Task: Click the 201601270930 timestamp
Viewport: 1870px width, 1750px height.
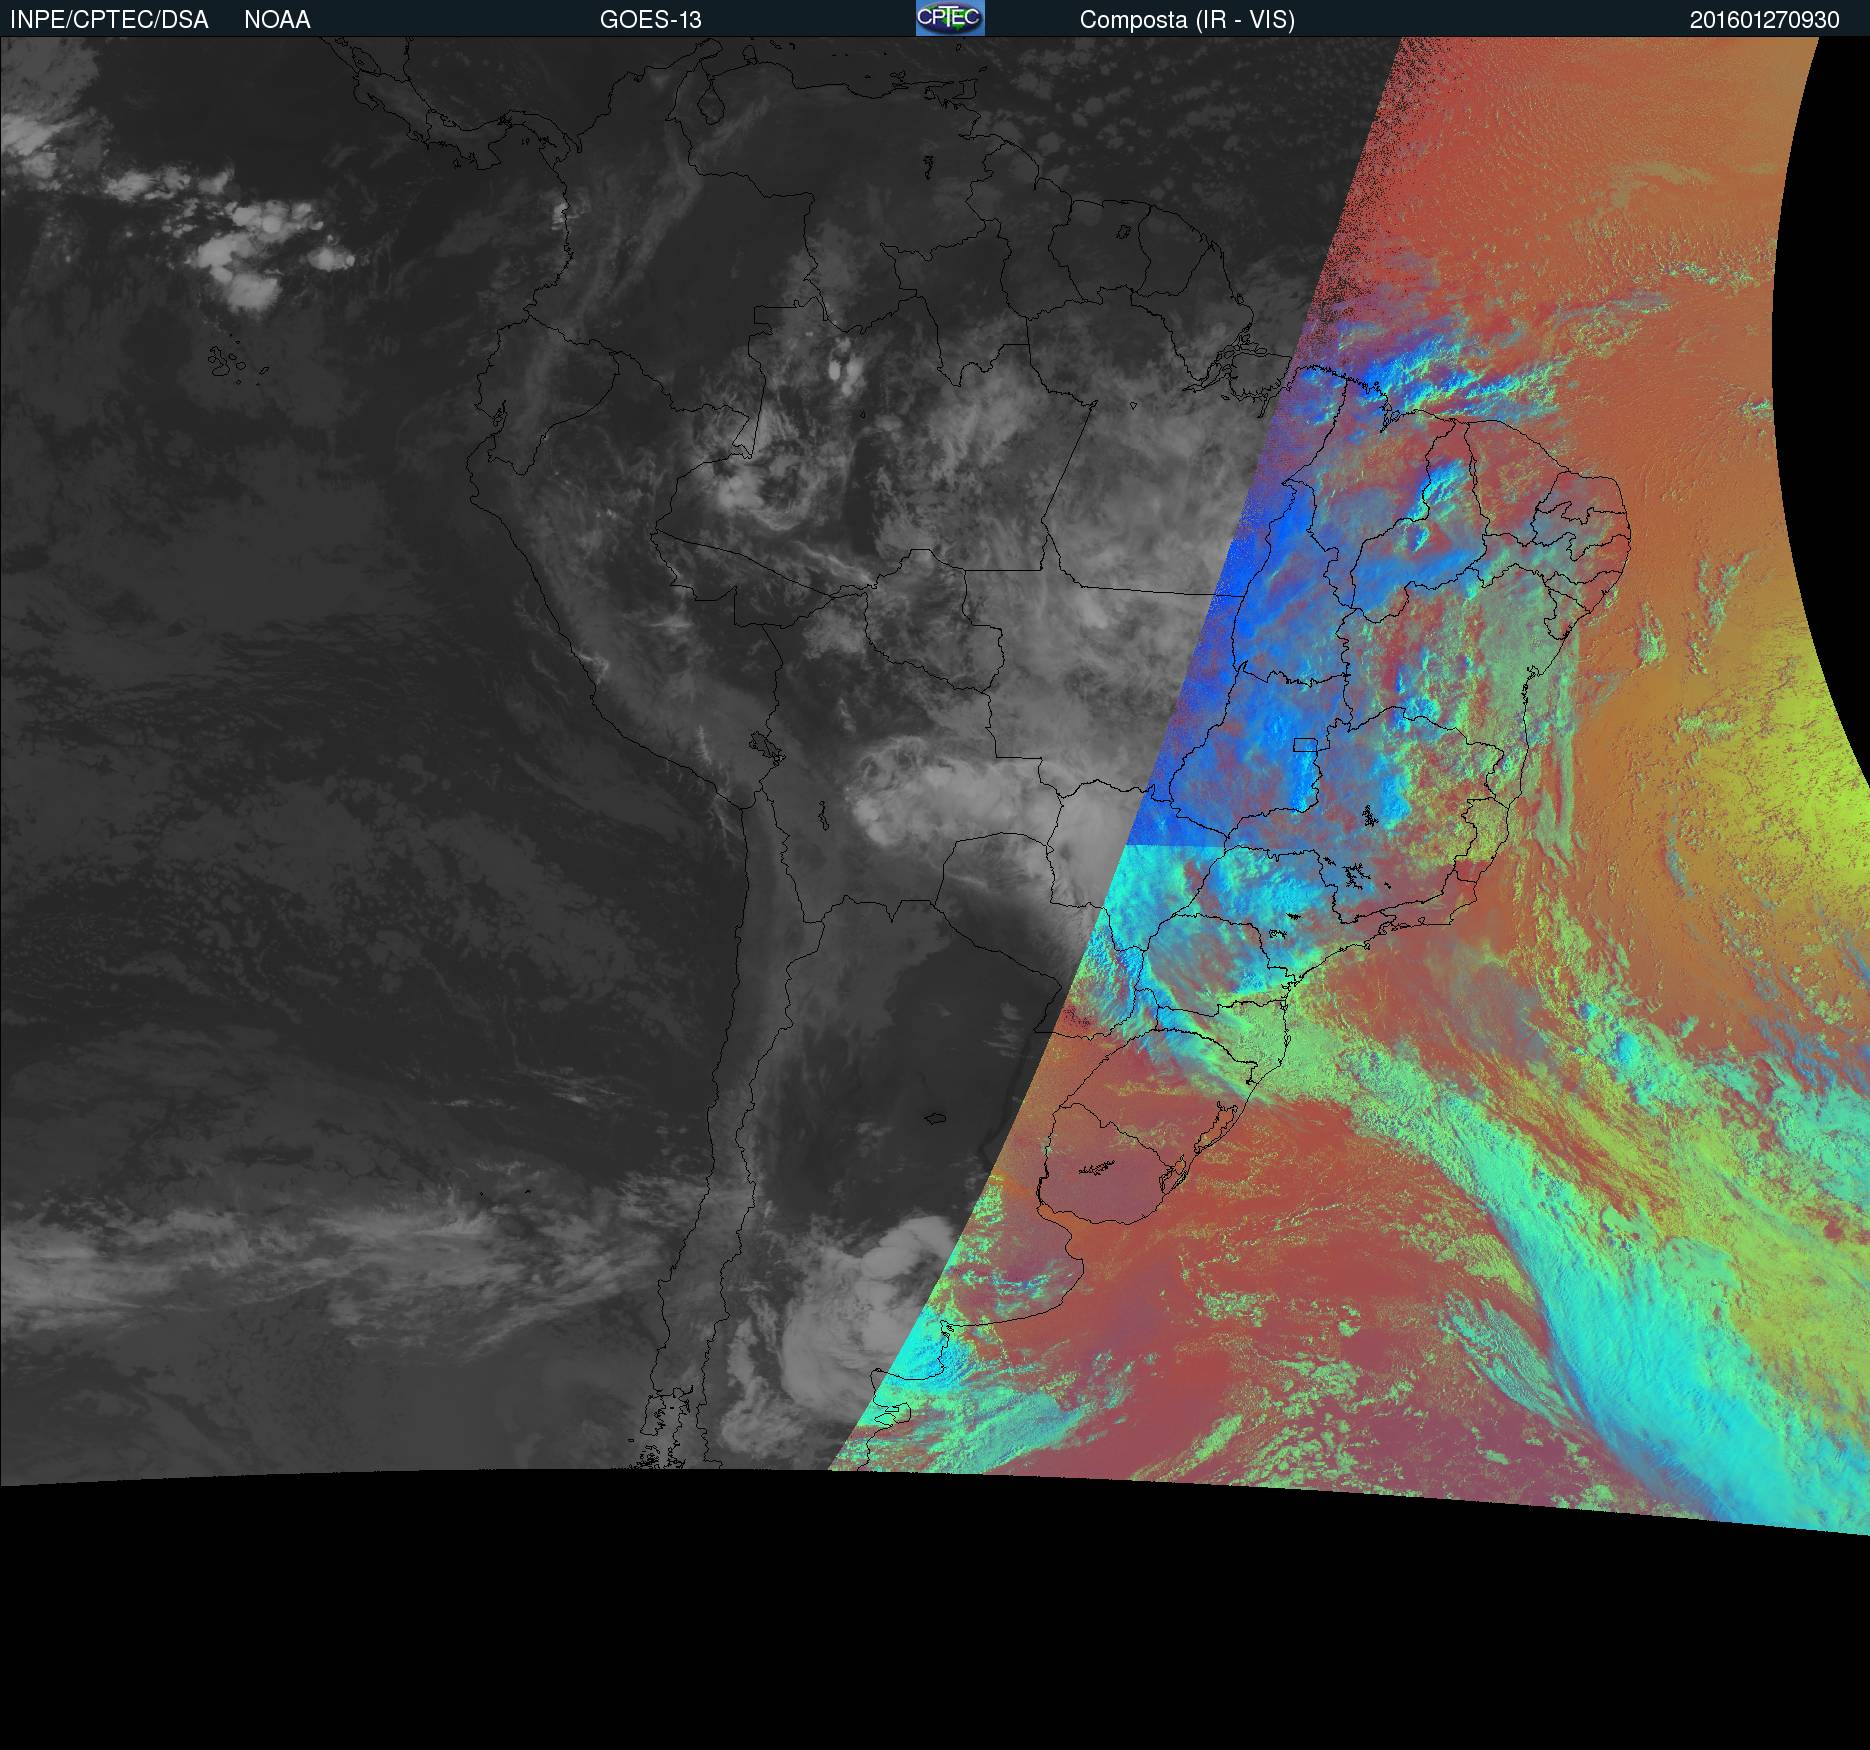Action: pos(1765,20)
